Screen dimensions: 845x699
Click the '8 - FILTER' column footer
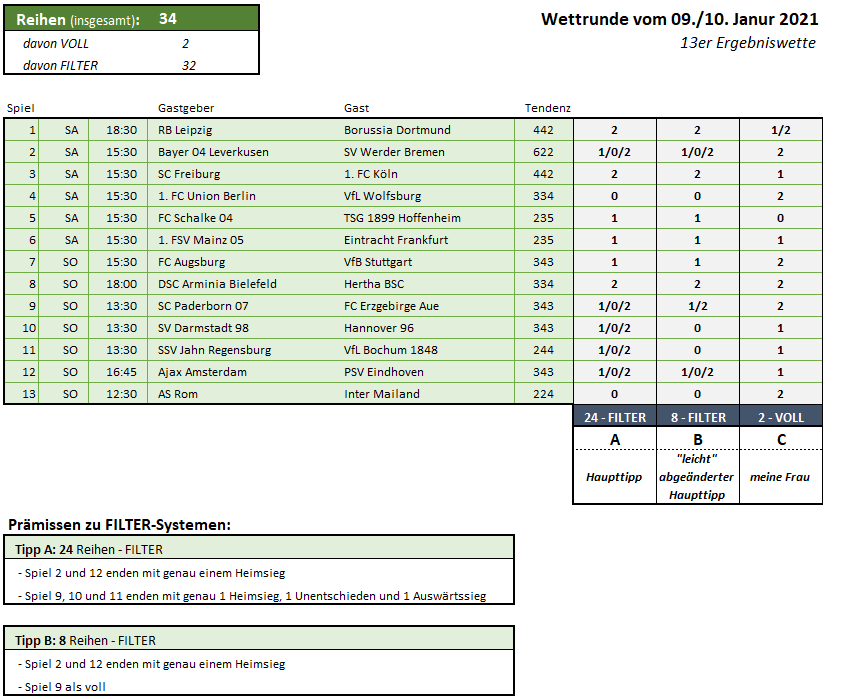pyautogui.click(x=698, y=418)
